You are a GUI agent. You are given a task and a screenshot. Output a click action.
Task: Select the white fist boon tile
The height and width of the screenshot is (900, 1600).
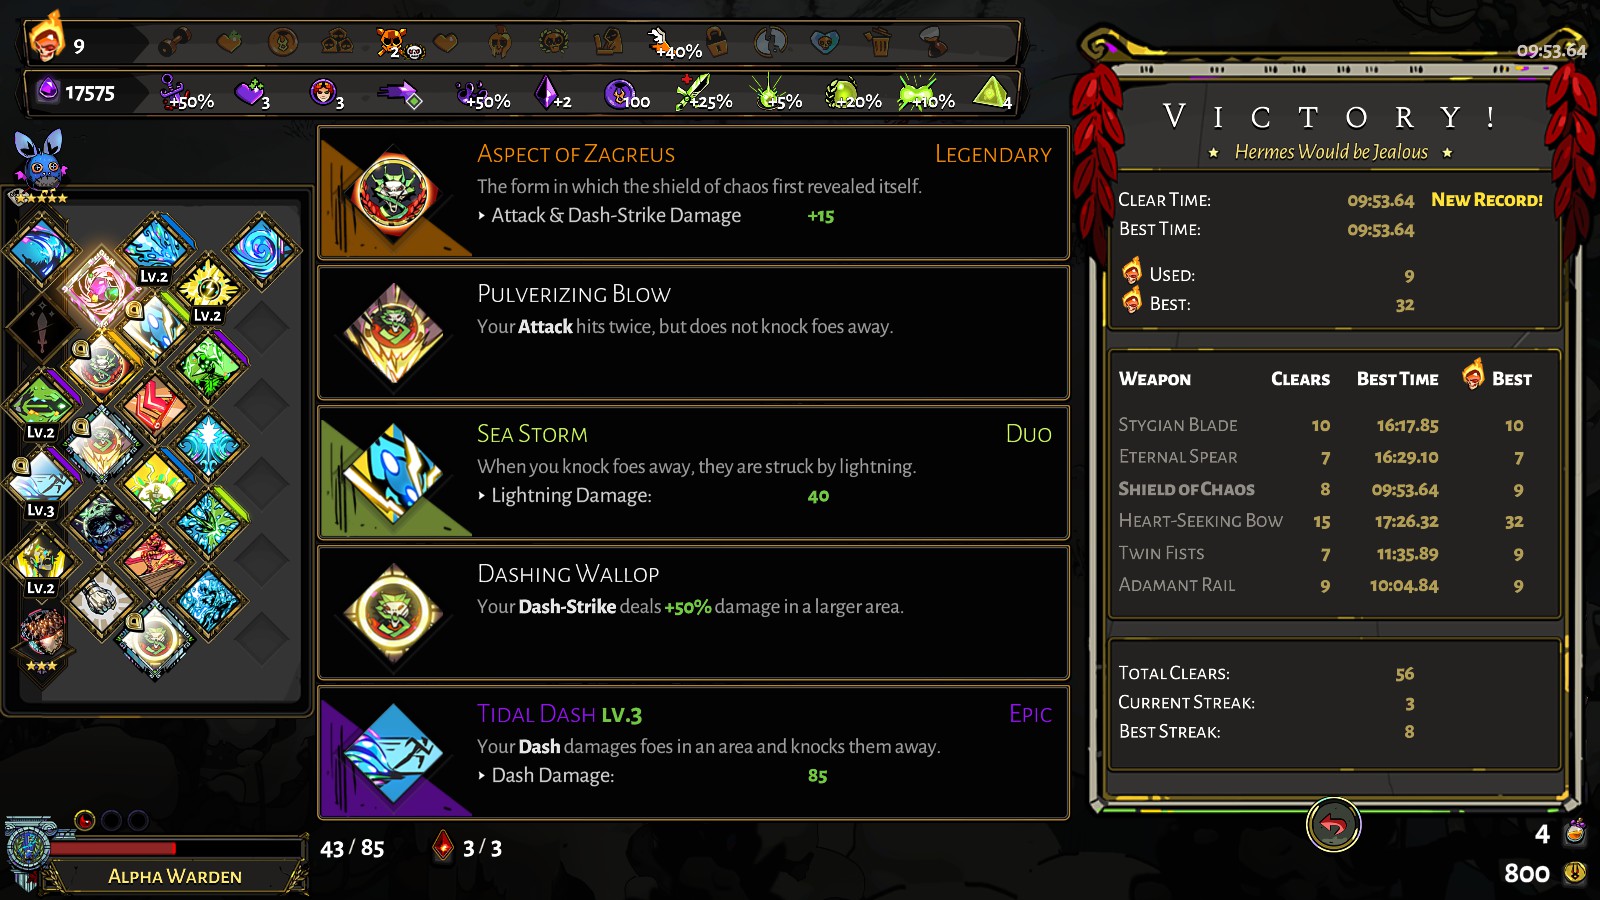coord(100,600)
